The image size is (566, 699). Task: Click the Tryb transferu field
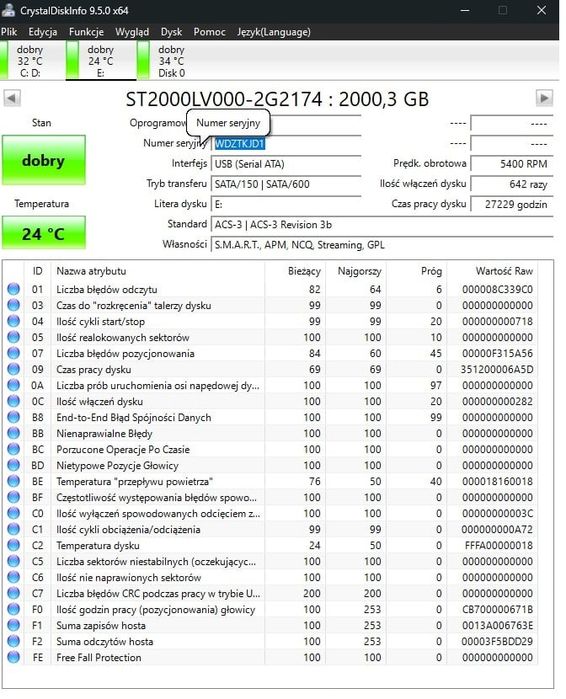point(285,184)
